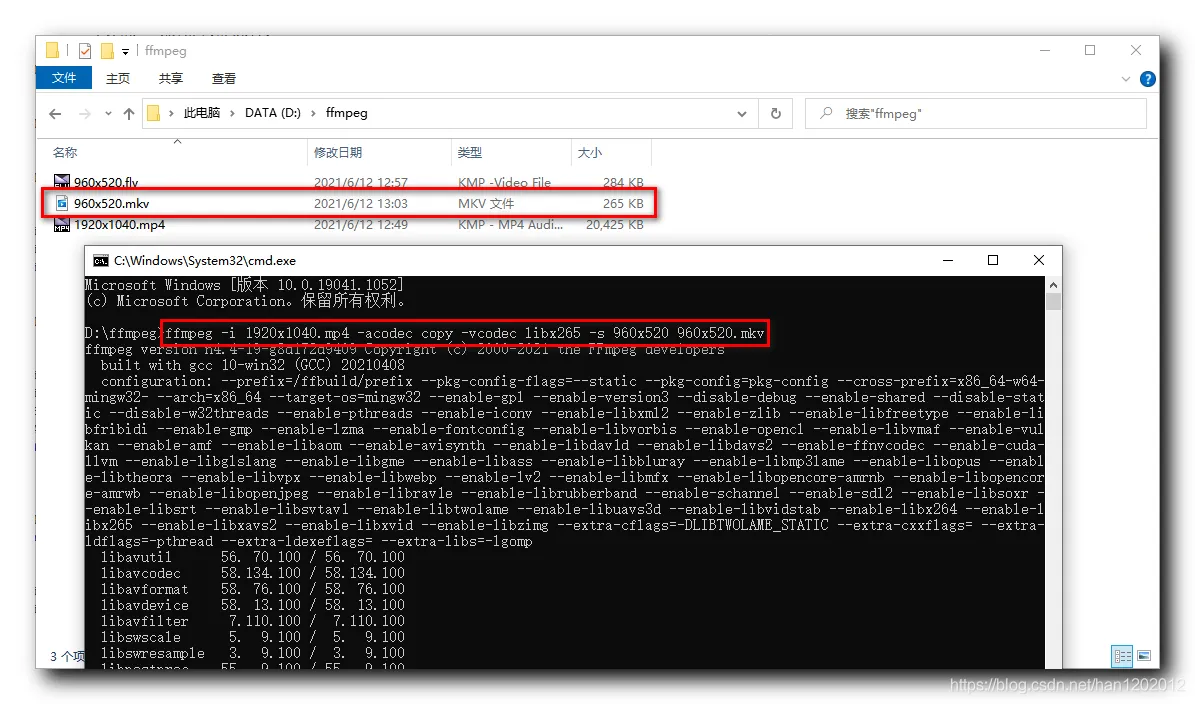Open the 查看 ribbon tab
Viewport: 1195px width, 704px height.
(223, 78)
